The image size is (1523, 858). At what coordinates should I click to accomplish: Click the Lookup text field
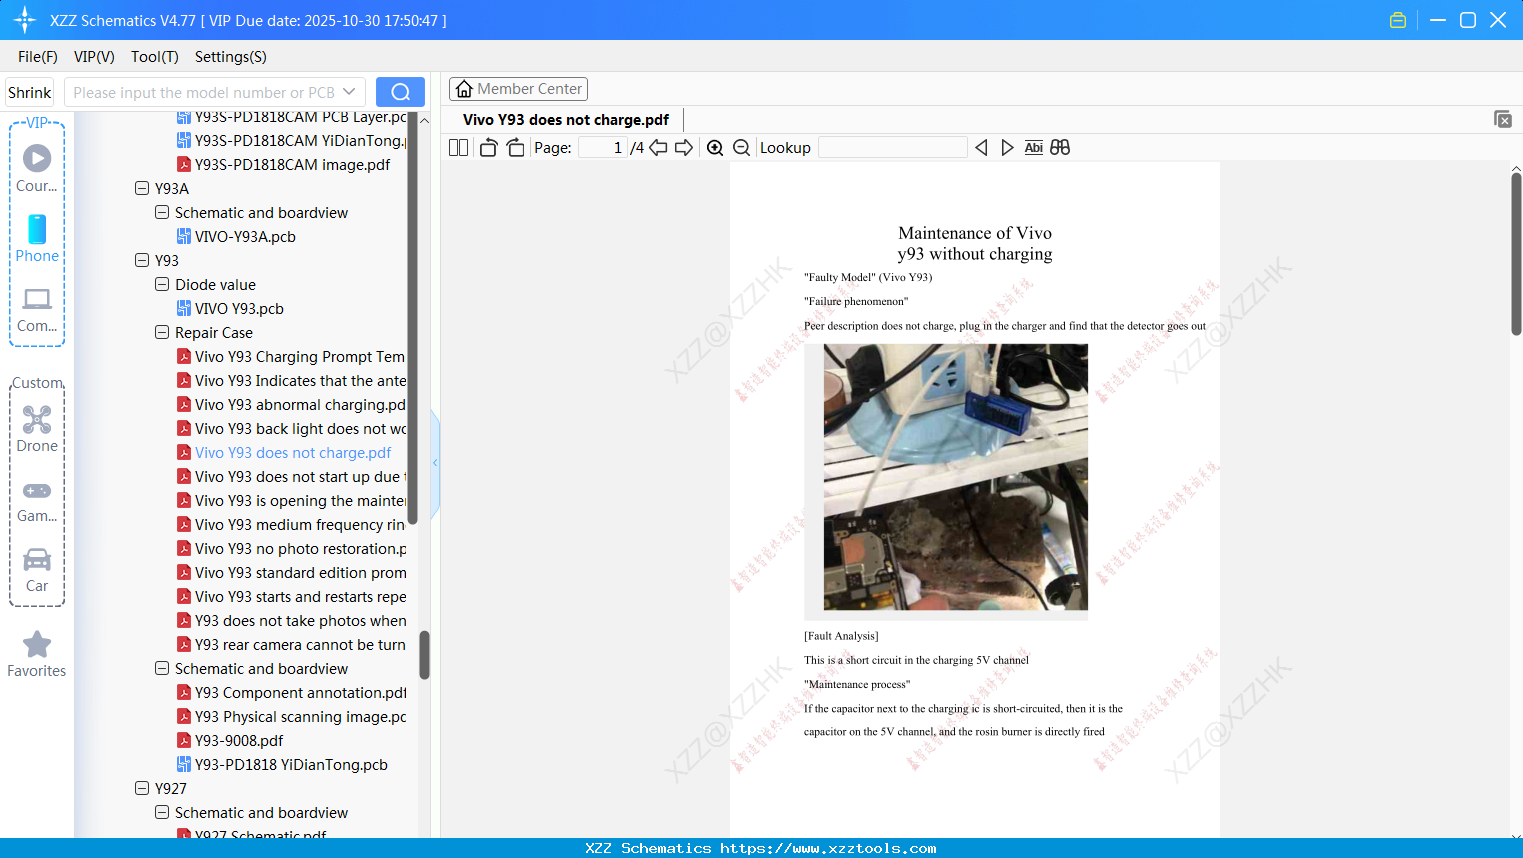892,148
